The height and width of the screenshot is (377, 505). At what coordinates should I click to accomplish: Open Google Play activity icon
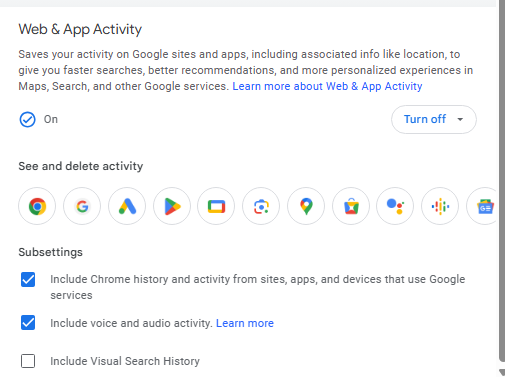tap(172, 206)
